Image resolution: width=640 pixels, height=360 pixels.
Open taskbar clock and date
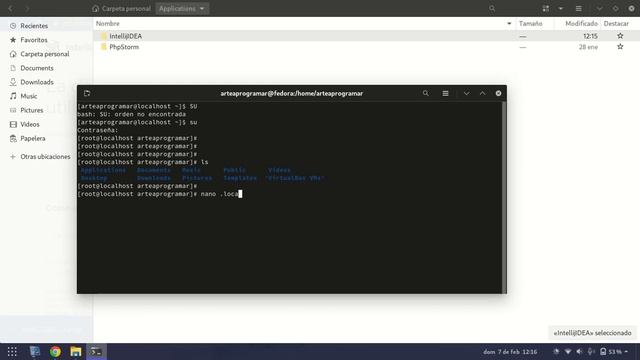[510, 351]
